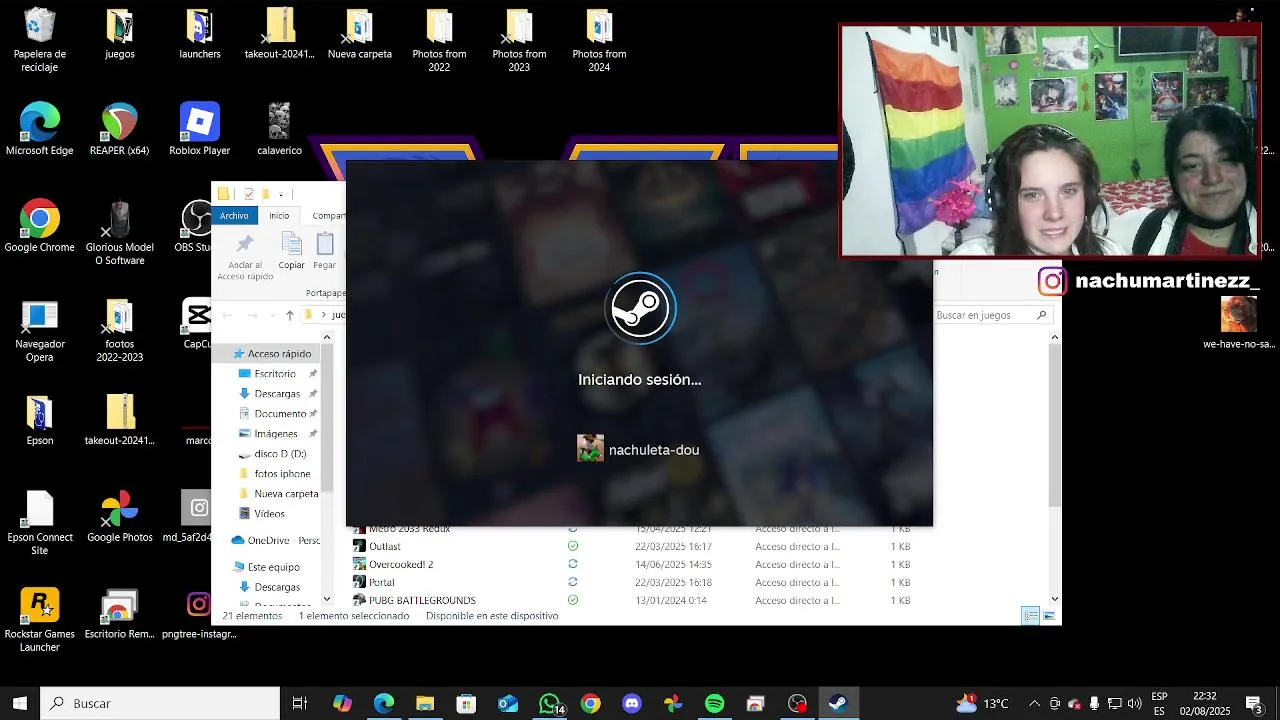Show hidden icons in the system tray
This screenshot has height=720, width=1280.
(x=1034, y=703)
